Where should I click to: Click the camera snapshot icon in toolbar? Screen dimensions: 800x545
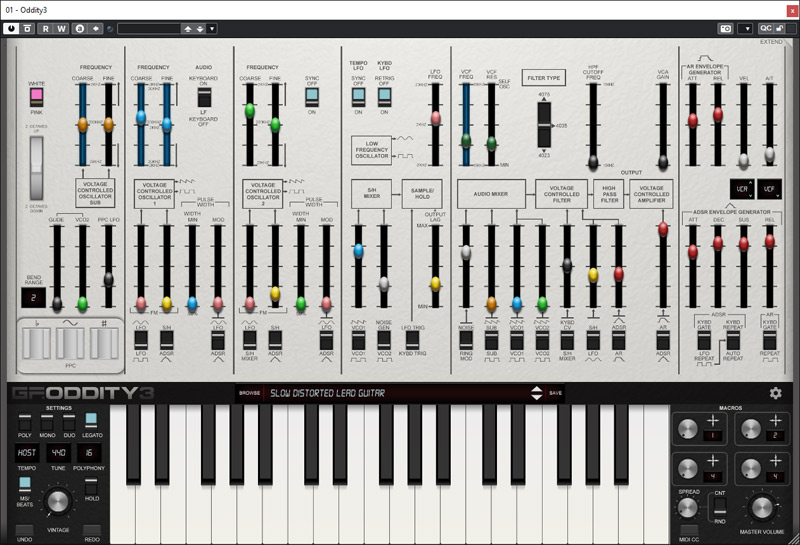[x=725, y=29]
